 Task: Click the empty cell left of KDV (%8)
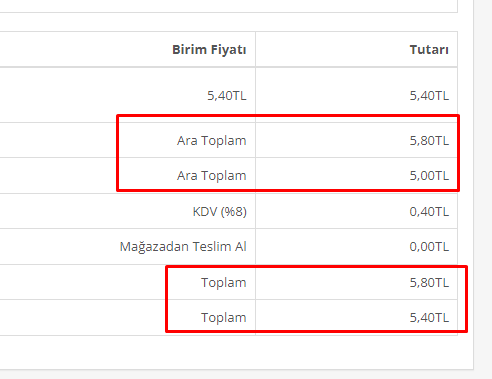93,211
